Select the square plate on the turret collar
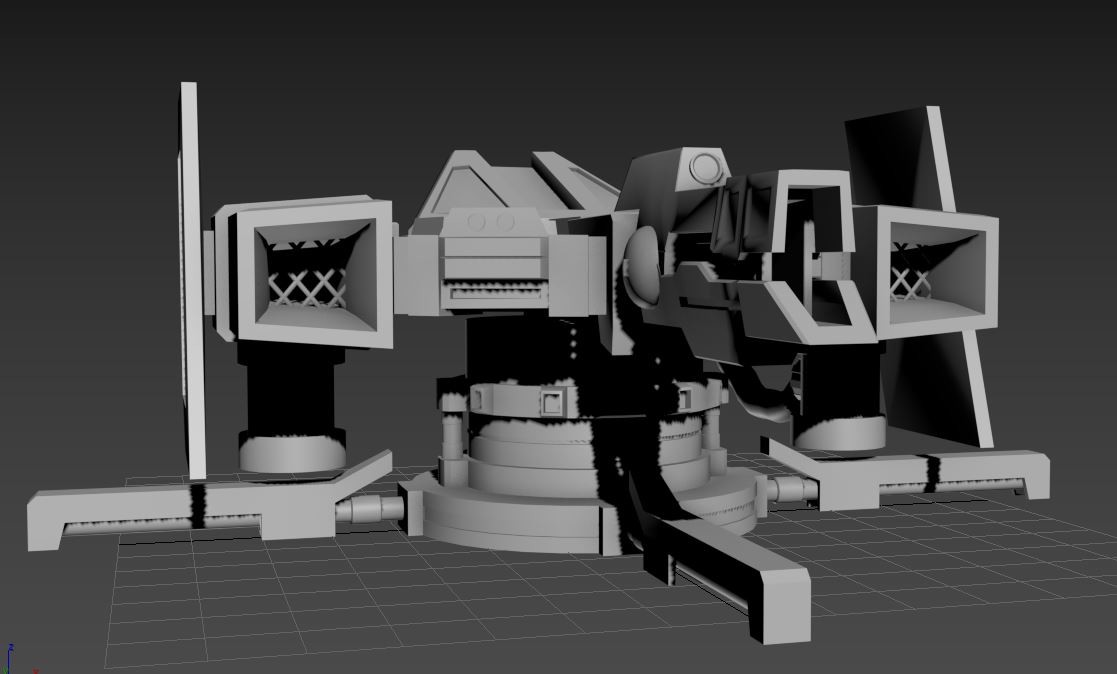Viewport: 1117px width, 674px height. click(550, 403)
